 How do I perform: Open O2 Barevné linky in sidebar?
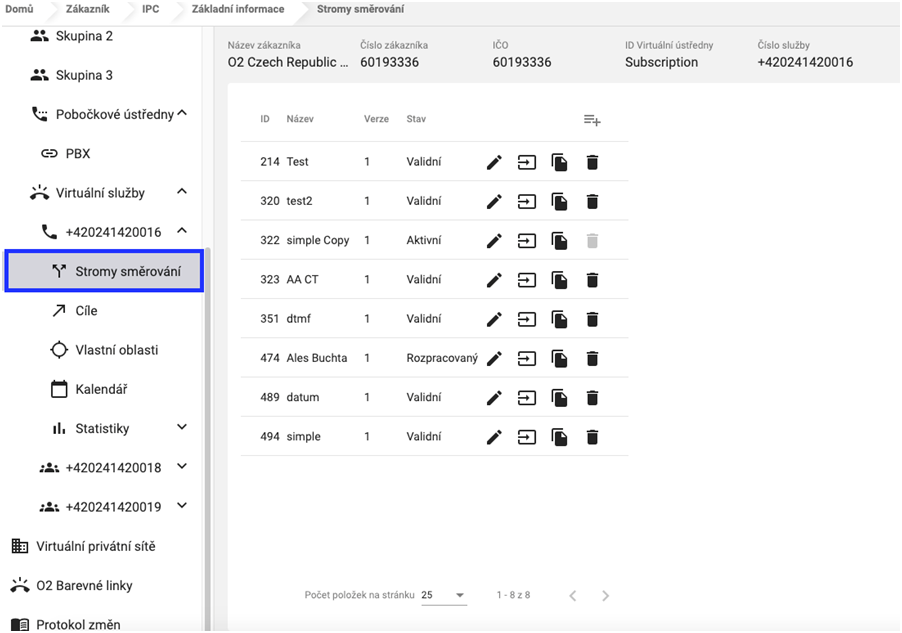tap(84, 586)
